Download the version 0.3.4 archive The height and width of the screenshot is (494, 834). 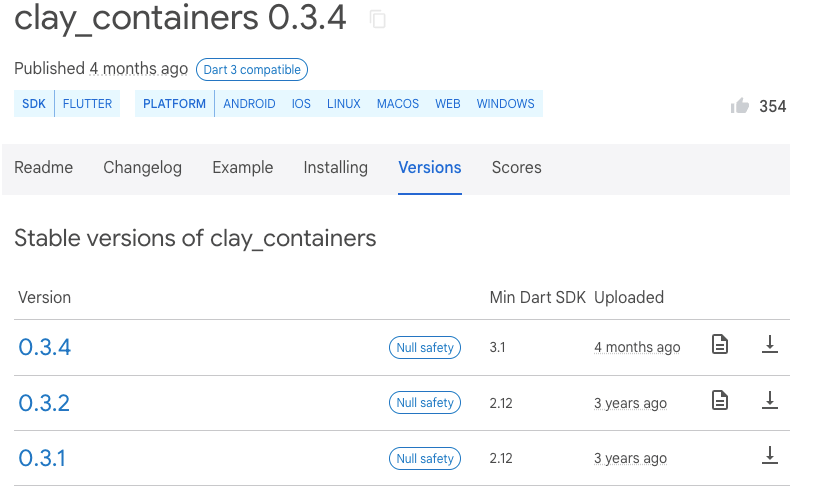[770, 344]
